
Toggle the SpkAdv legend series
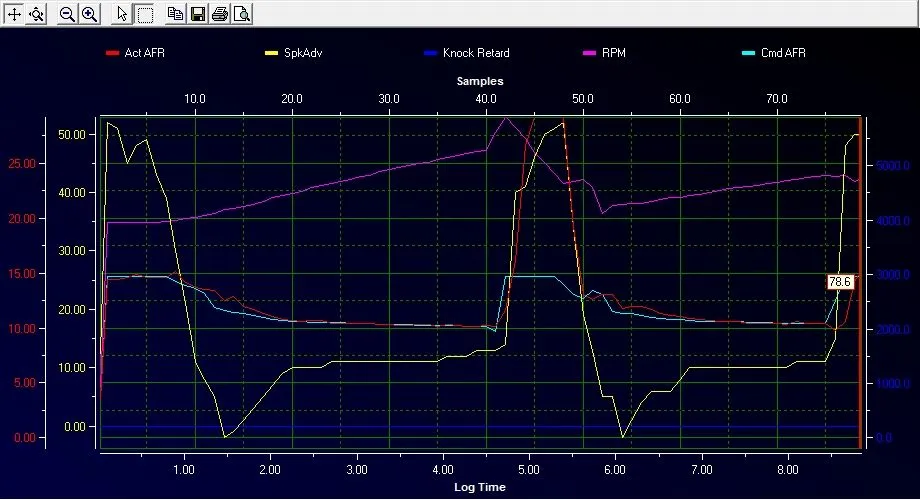301,53
